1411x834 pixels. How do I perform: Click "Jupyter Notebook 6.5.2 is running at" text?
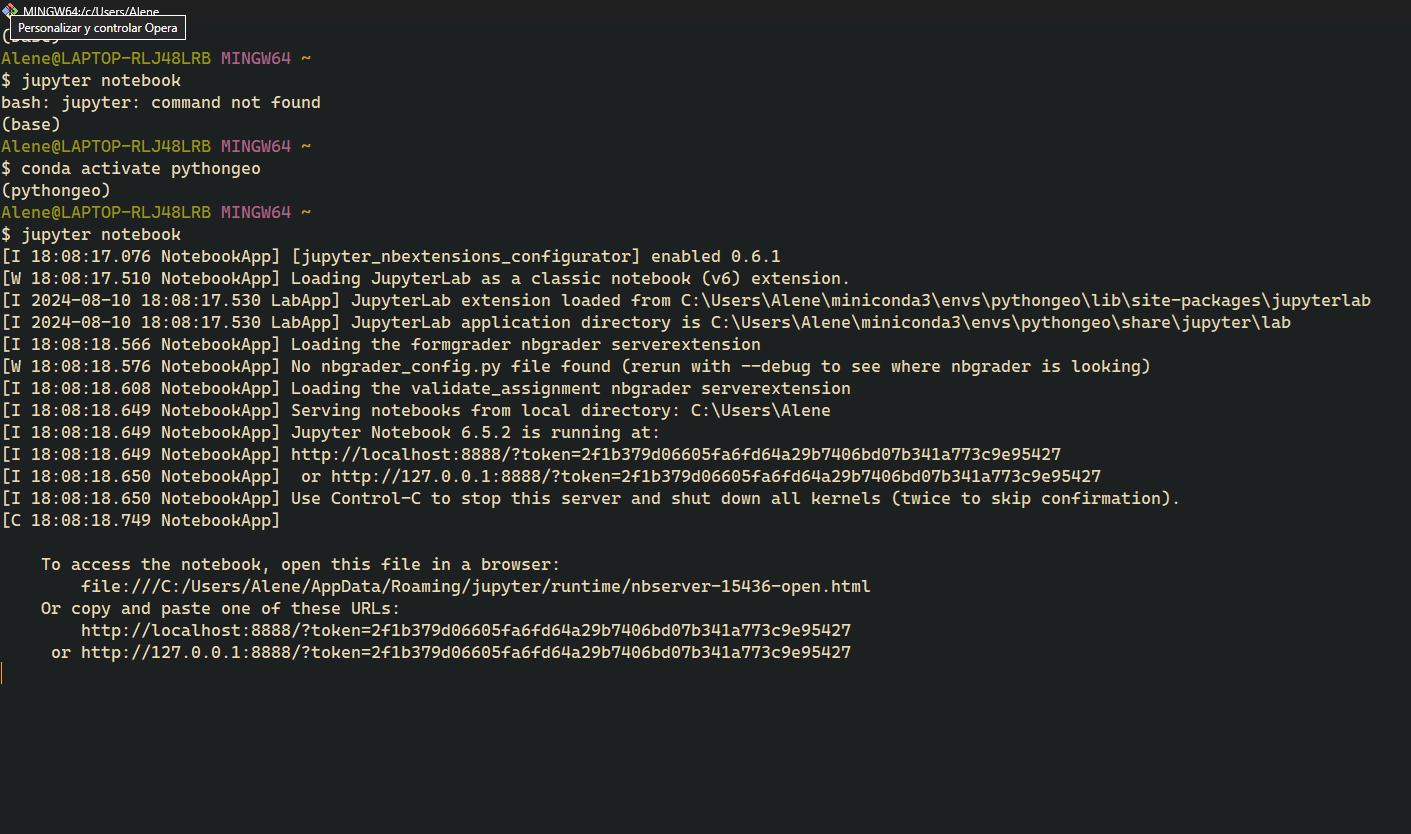tap(475, 432)
